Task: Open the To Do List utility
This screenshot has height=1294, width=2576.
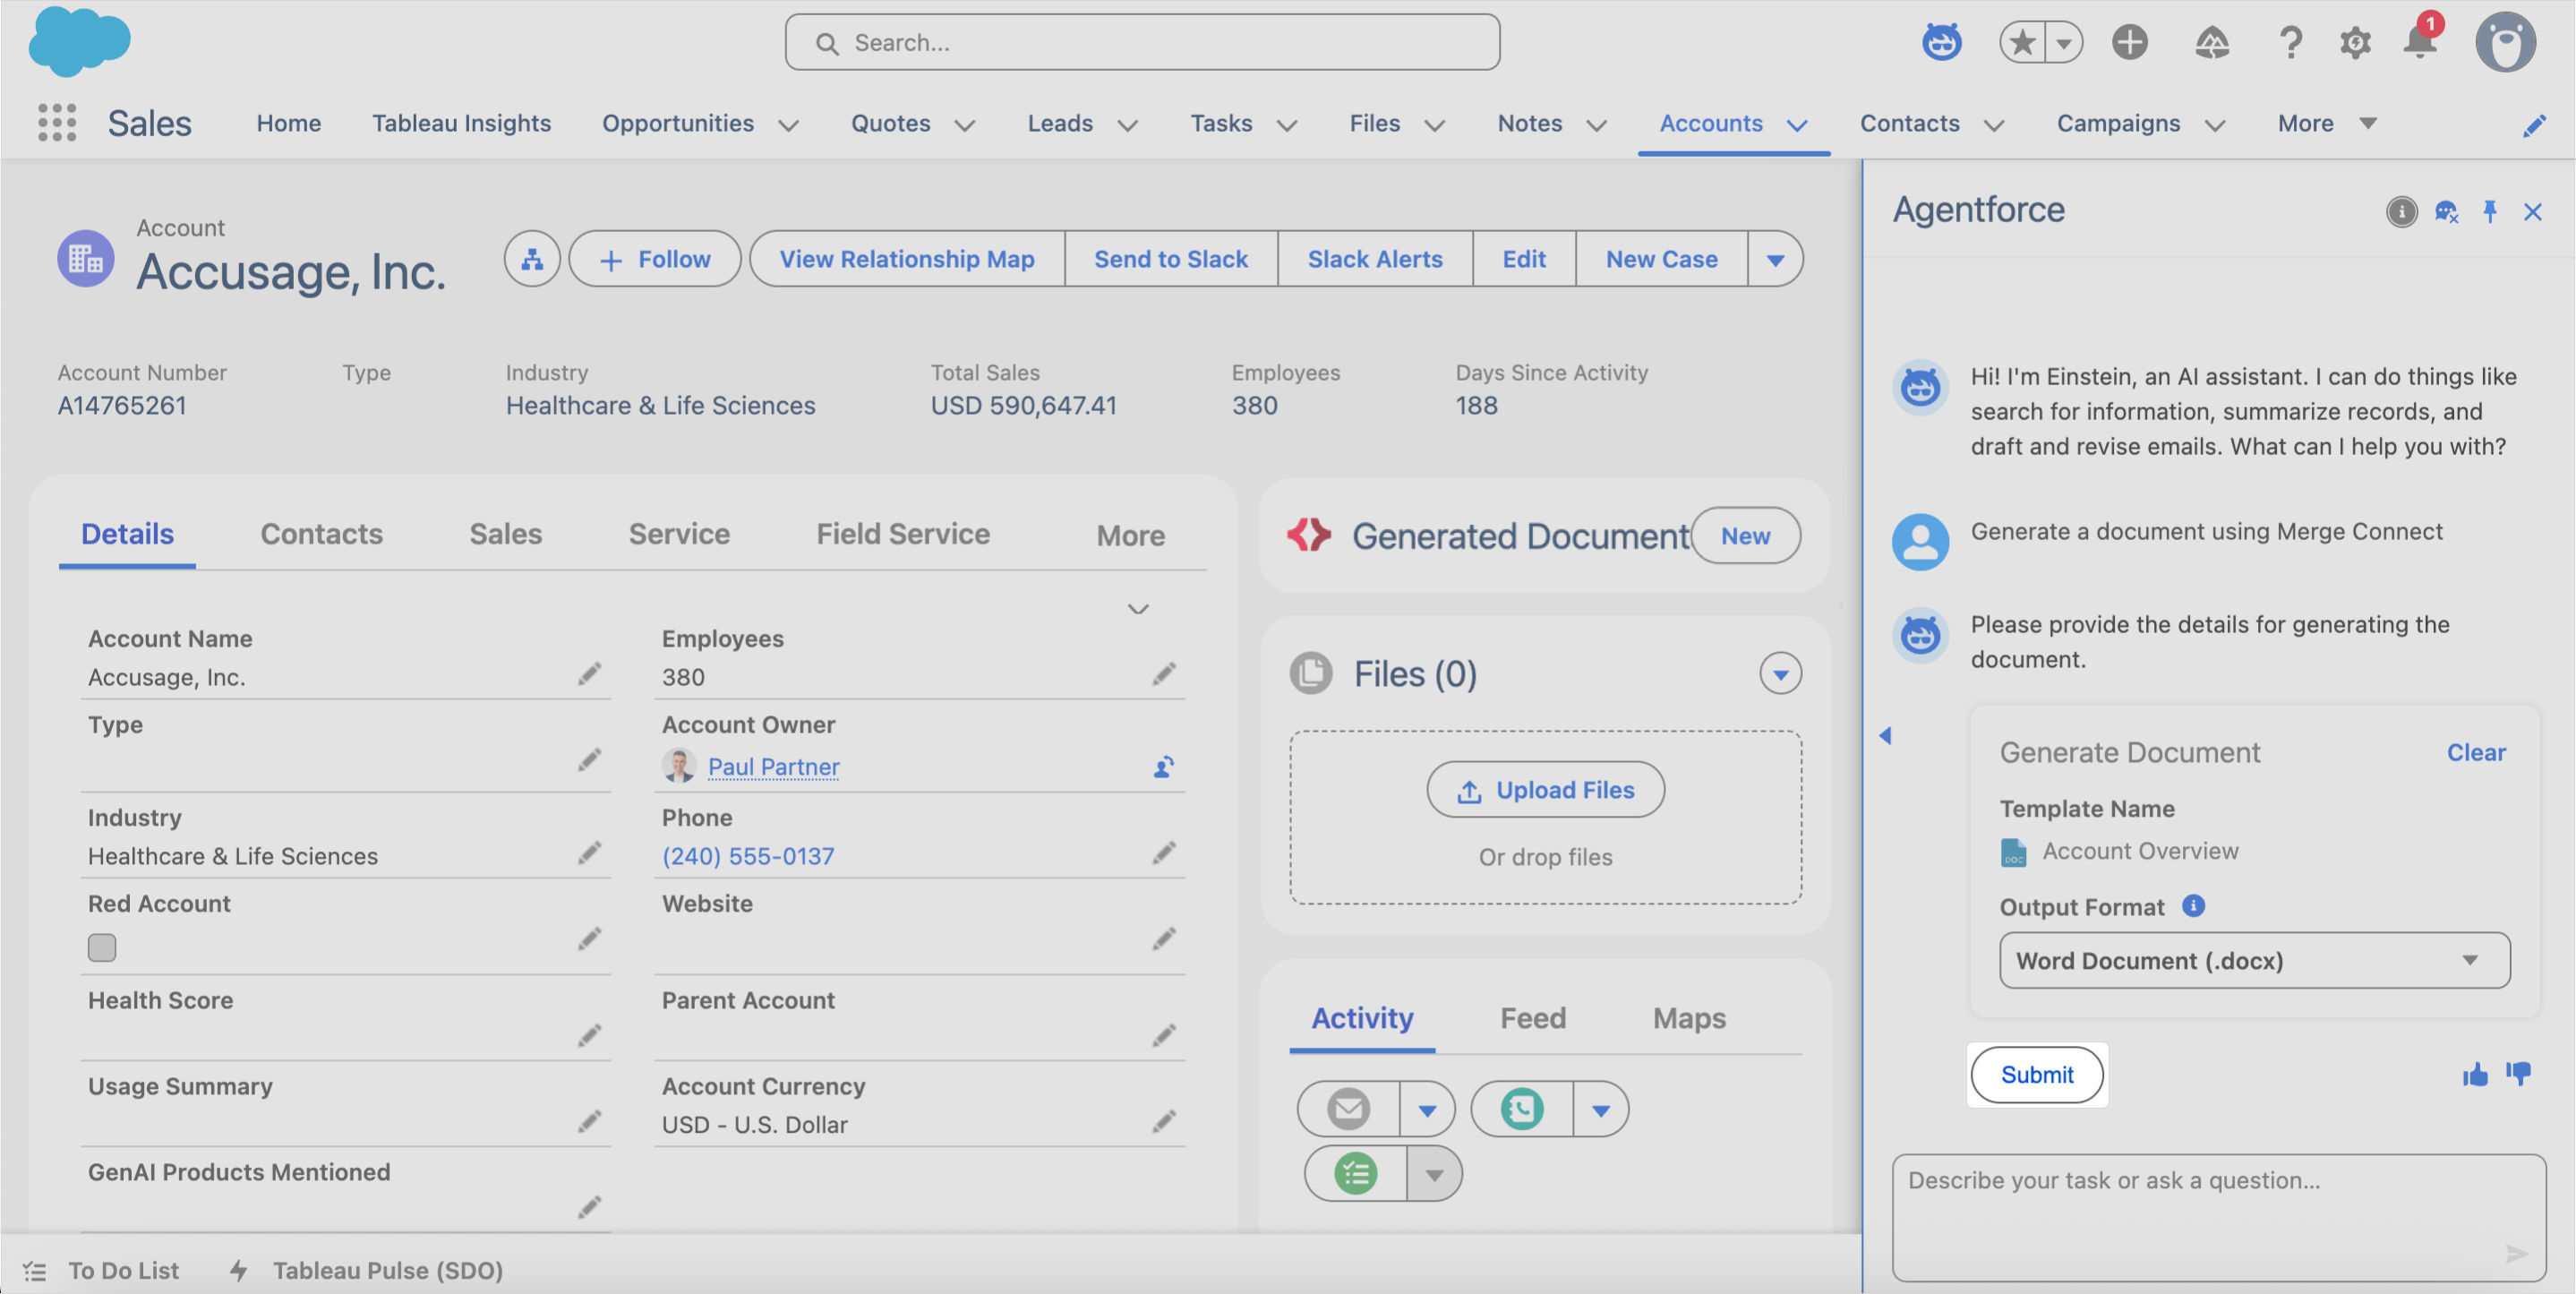Action: 102,1270
